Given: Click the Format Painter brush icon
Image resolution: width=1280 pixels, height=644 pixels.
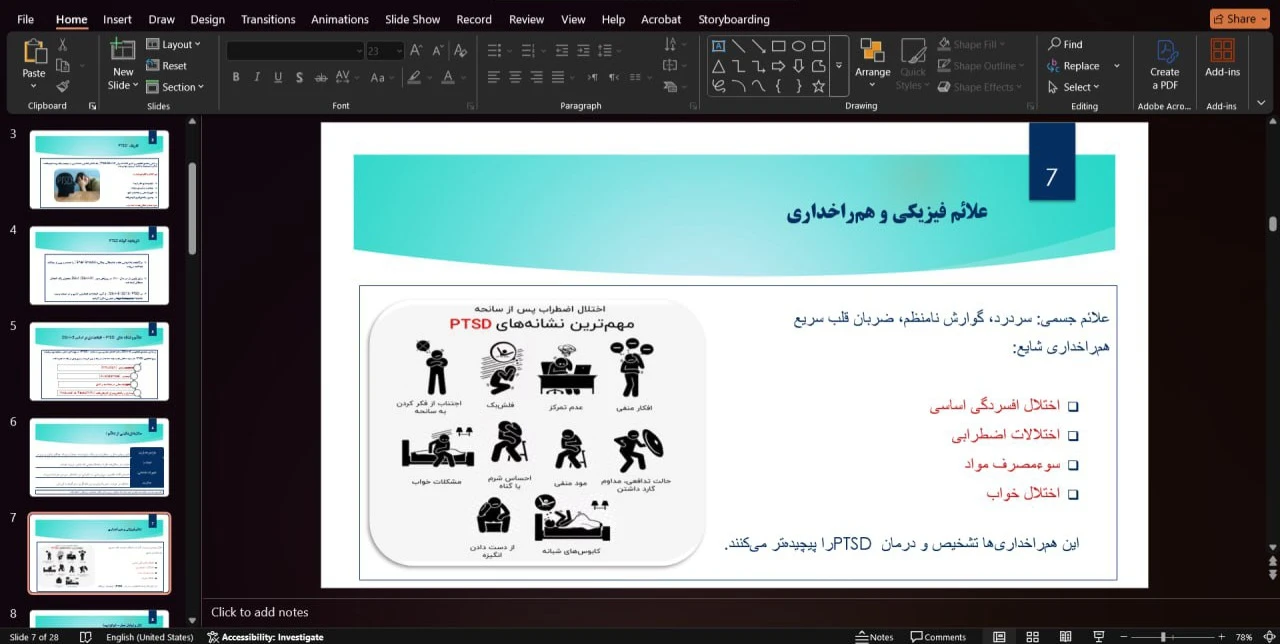Looking at the screenshot, I should click(x=63, y=87).
